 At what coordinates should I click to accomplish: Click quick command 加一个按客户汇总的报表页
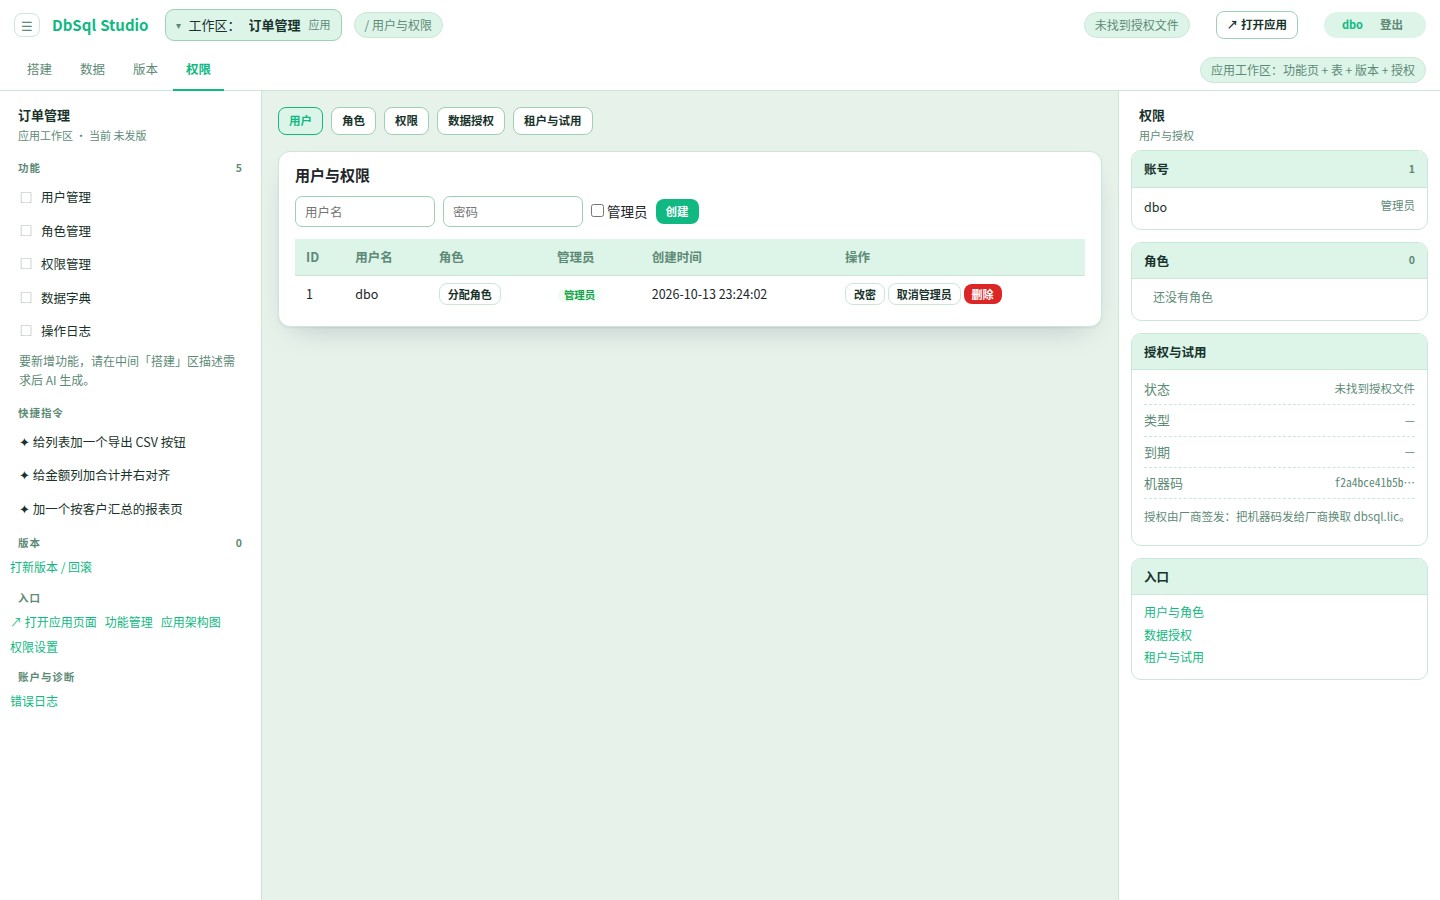pos(101,509)
